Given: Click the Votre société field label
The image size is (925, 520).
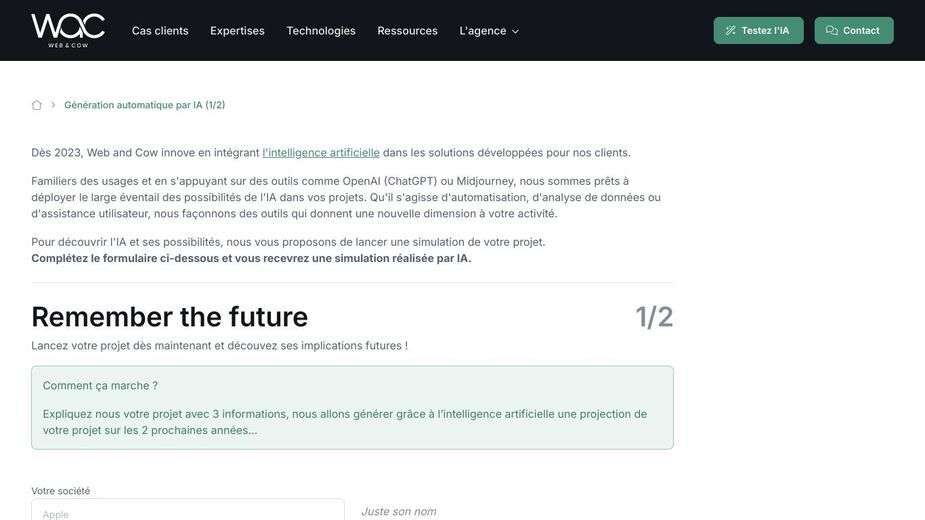Looking at the screenshot, I should (61, 491).
